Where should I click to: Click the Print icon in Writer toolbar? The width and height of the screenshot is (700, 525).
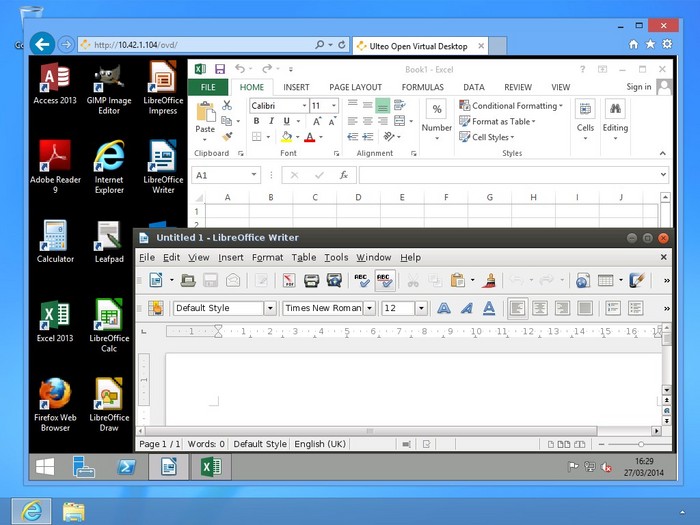click(311, 281)
